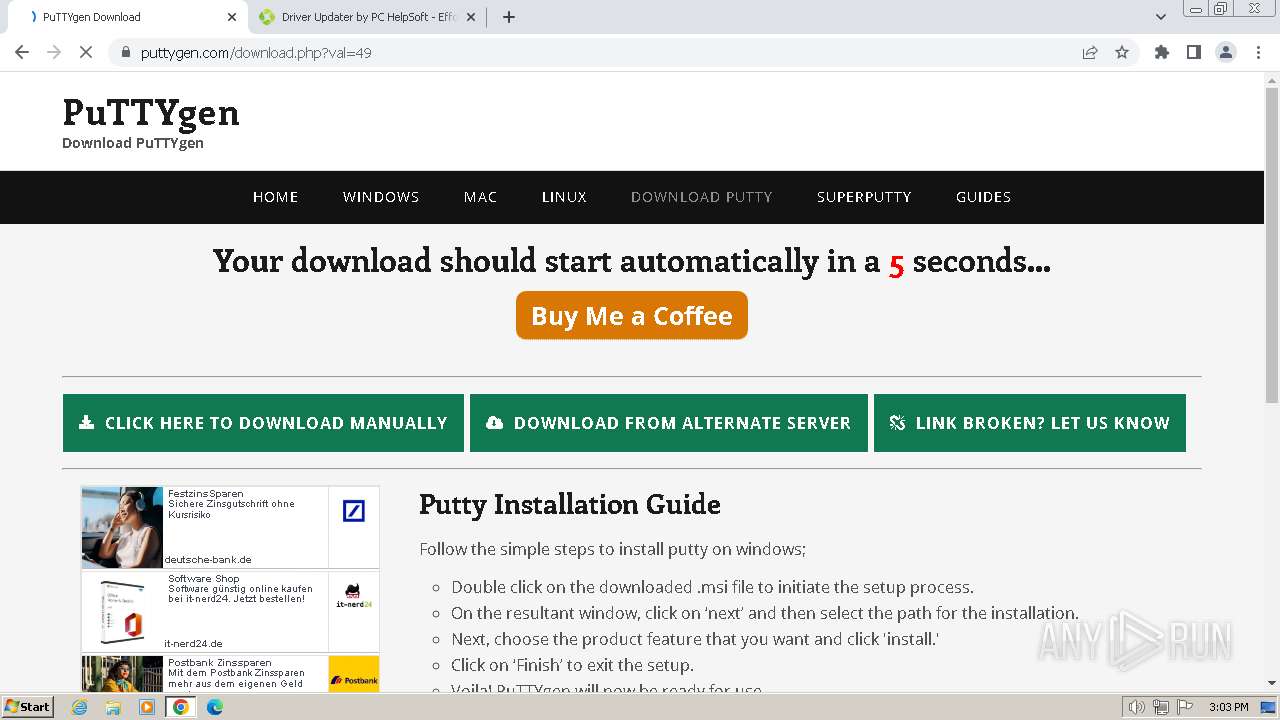This screenshot has height=720, width=1280.
Task: Click the page vertical scrollbar thumb
Action: pos(1272,245)
